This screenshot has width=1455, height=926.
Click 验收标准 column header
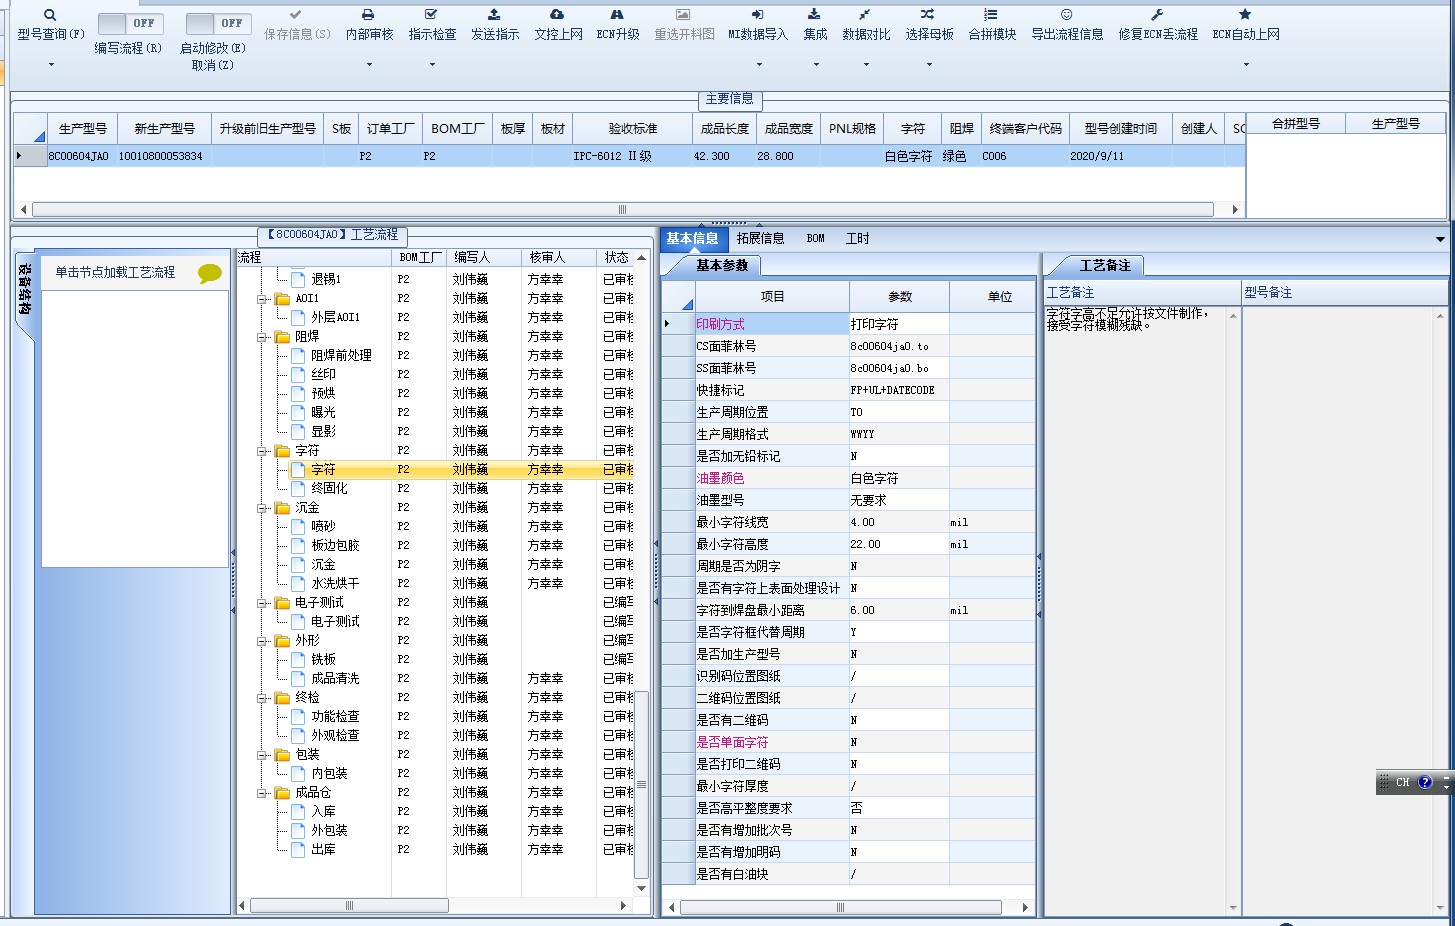point(632,128)
